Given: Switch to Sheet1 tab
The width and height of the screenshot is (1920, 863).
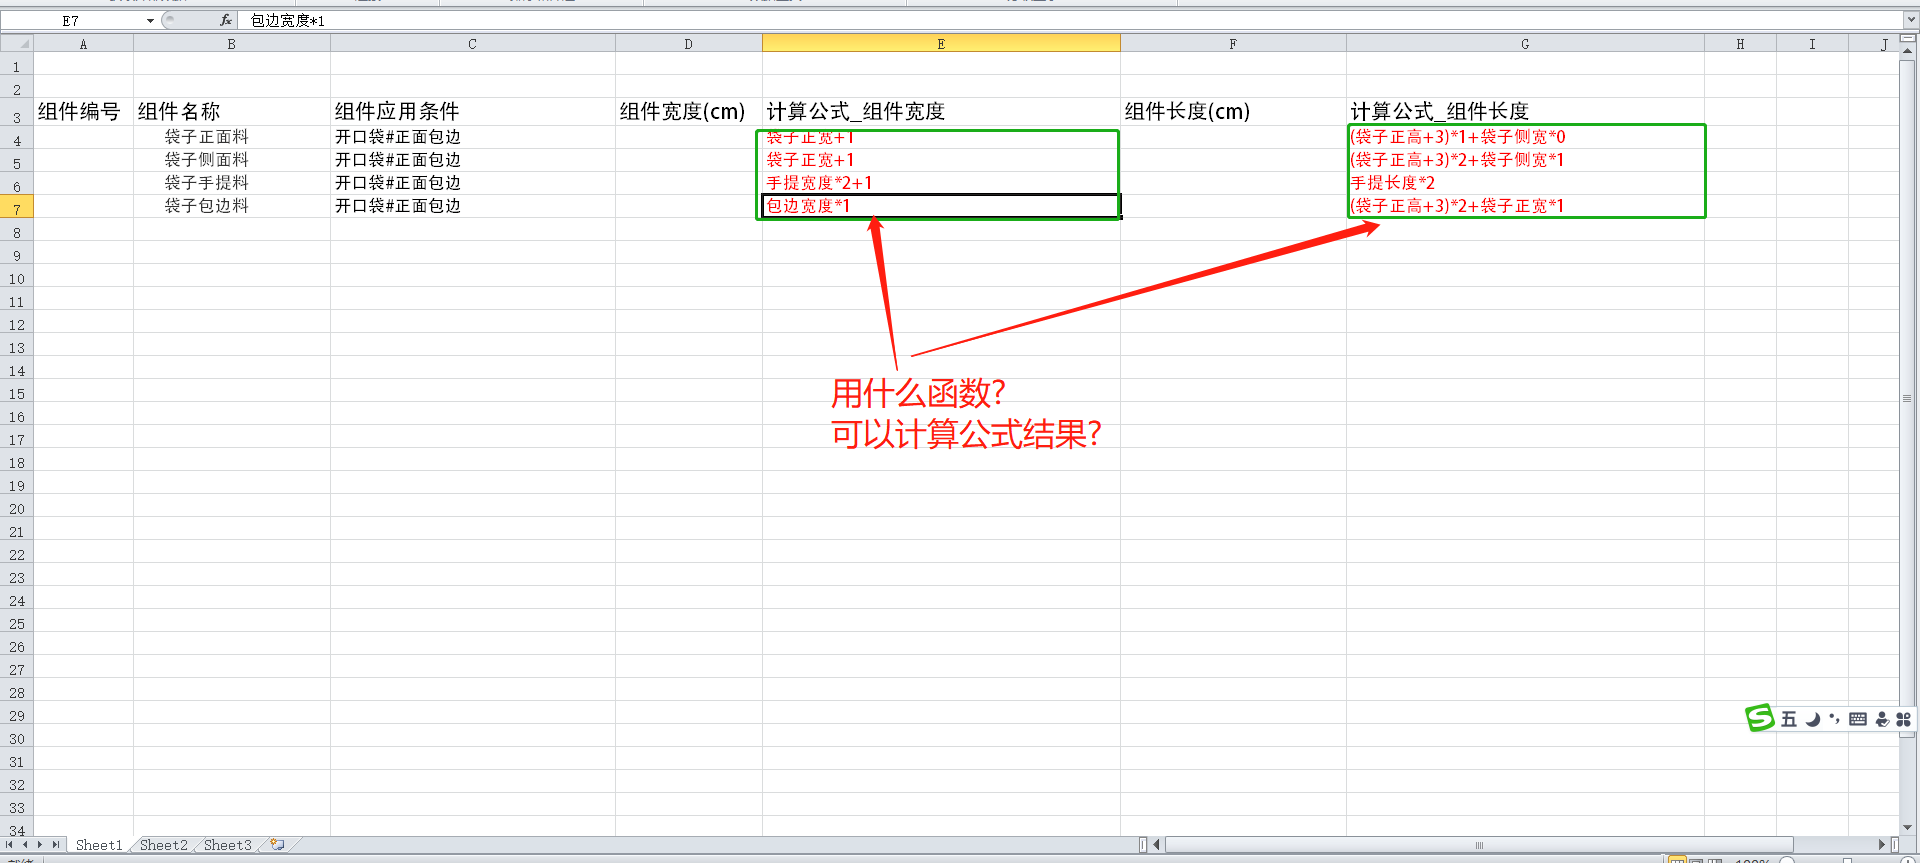Looking at the screenshot, I should [99, 845].
